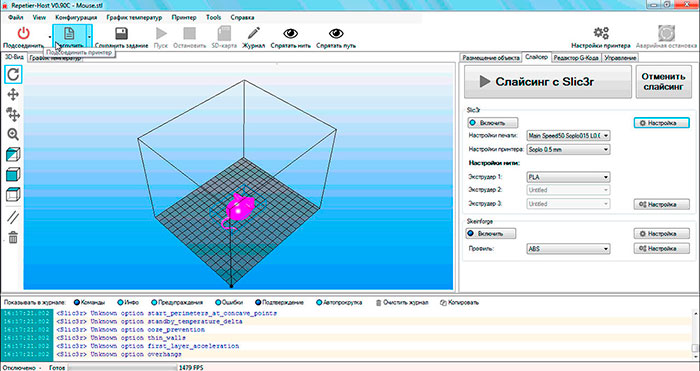700x371 pixels.
Task: Click Очистить журнал button
Action: tap(402, 303)
